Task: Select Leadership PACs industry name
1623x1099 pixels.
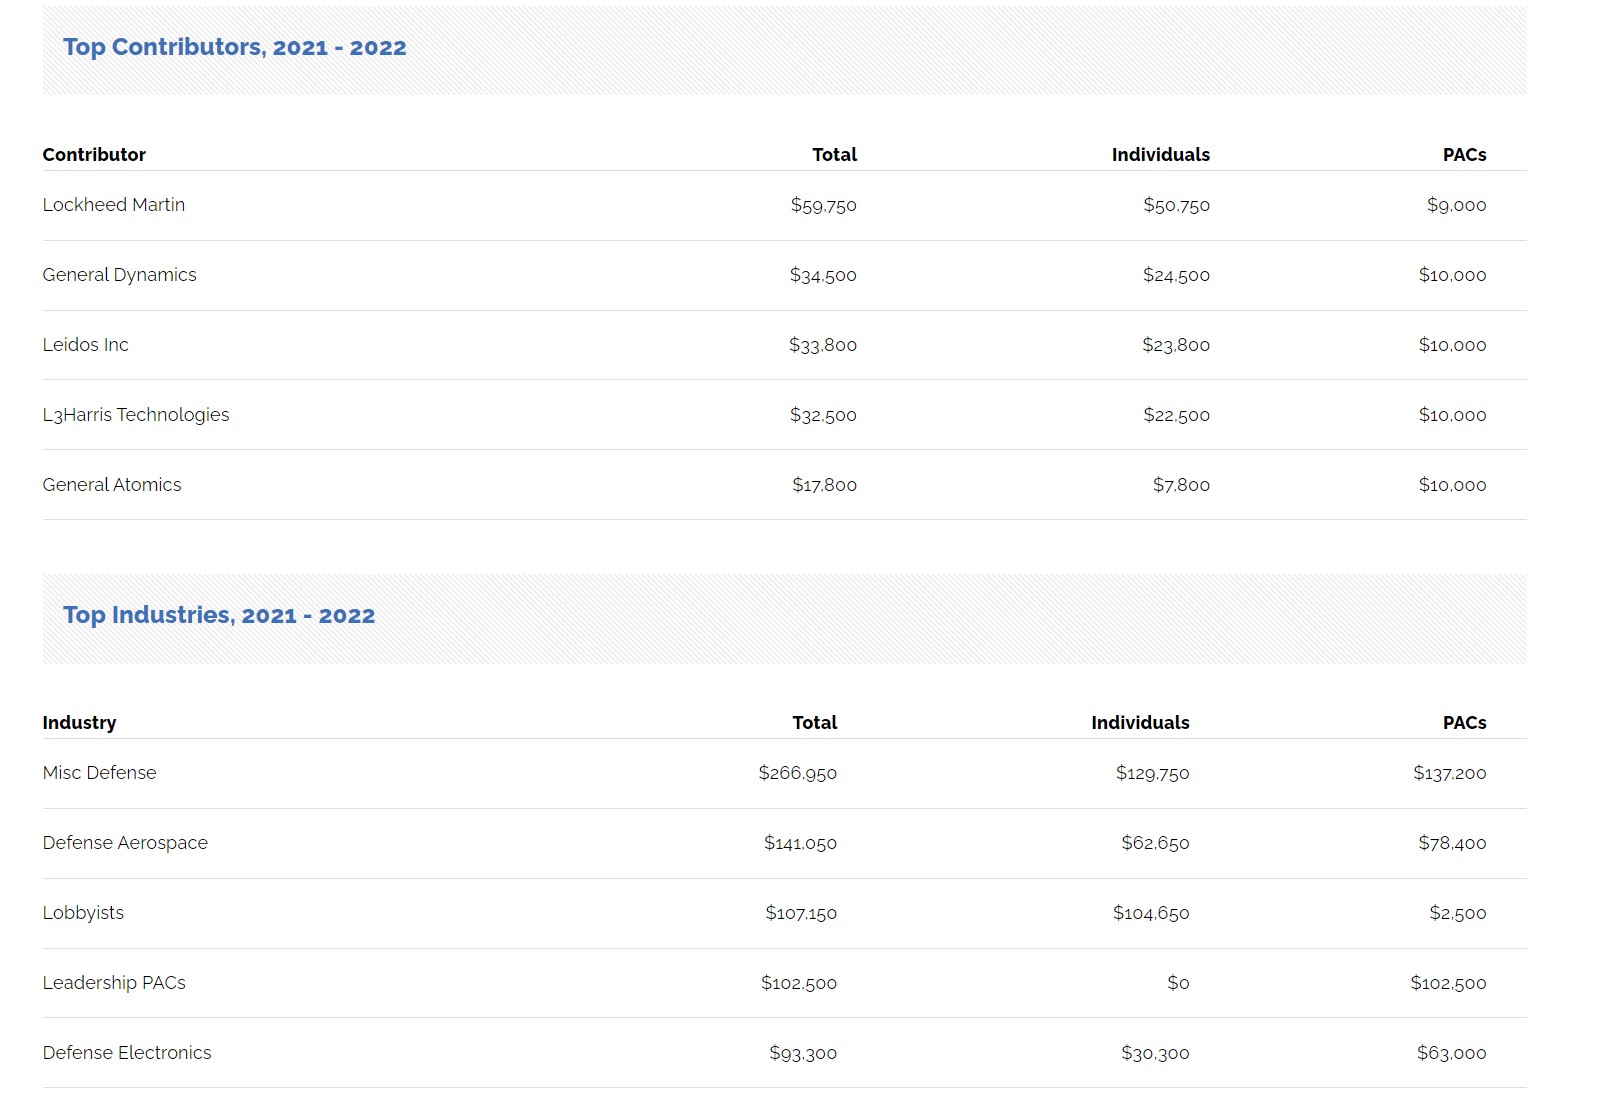Action: pyautogui.click(x=114, y=982)
